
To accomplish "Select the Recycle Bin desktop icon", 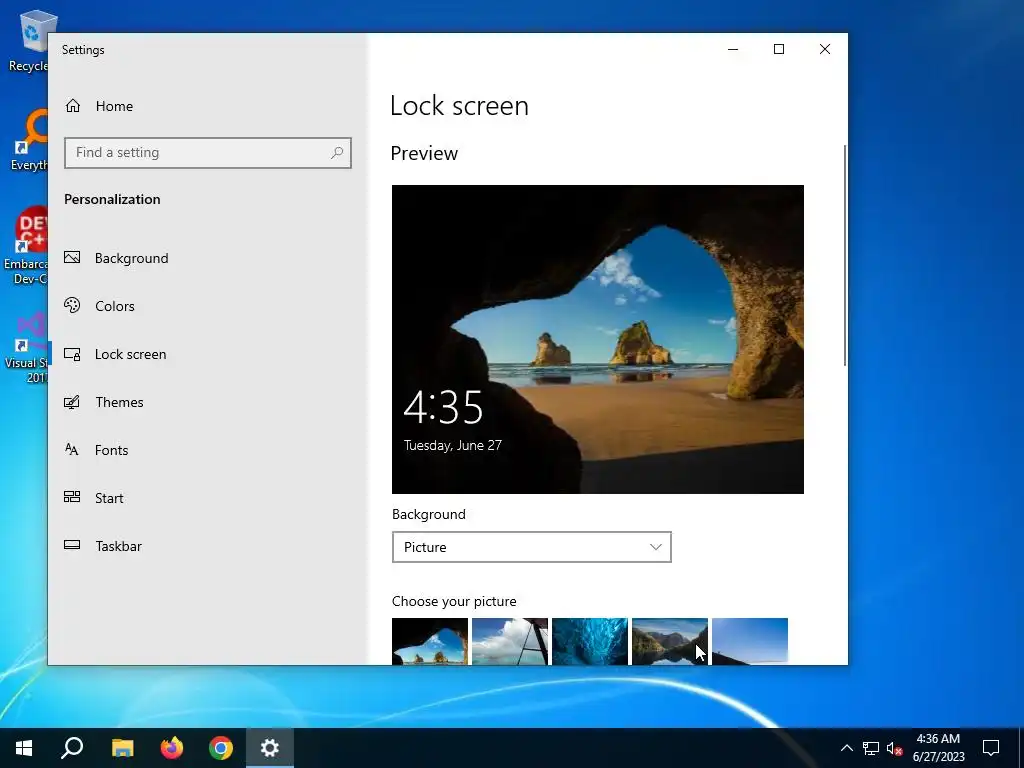I will (x=29, y=42).
